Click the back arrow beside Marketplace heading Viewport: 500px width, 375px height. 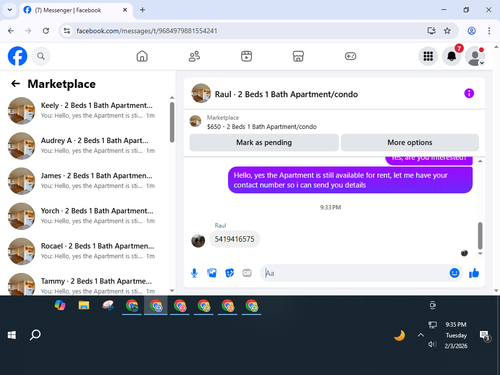[16, 84]
